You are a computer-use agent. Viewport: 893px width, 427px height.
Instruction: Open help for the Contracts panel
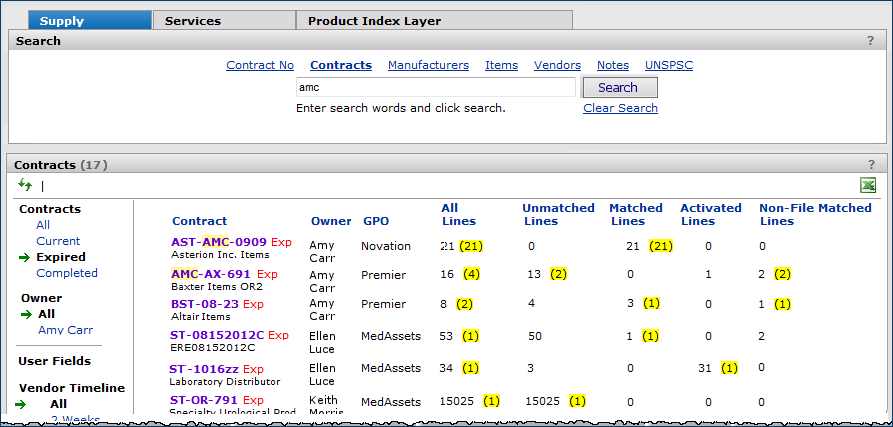click(x=870, y=164)
